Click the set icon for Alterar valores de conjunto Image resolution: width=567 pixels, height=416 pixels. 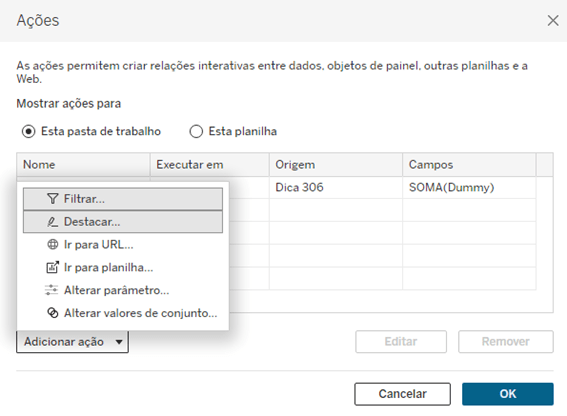pos(52,313)
